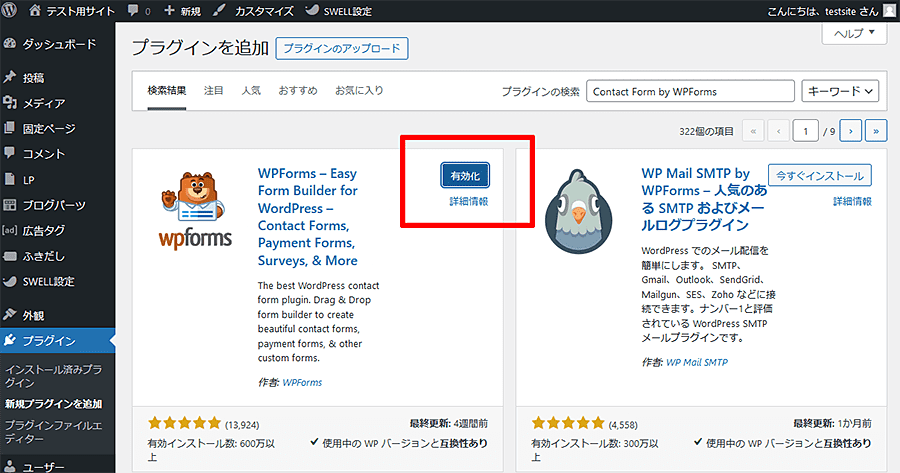
Task: Switch to おすすめ tab
Action: point(298,90)
